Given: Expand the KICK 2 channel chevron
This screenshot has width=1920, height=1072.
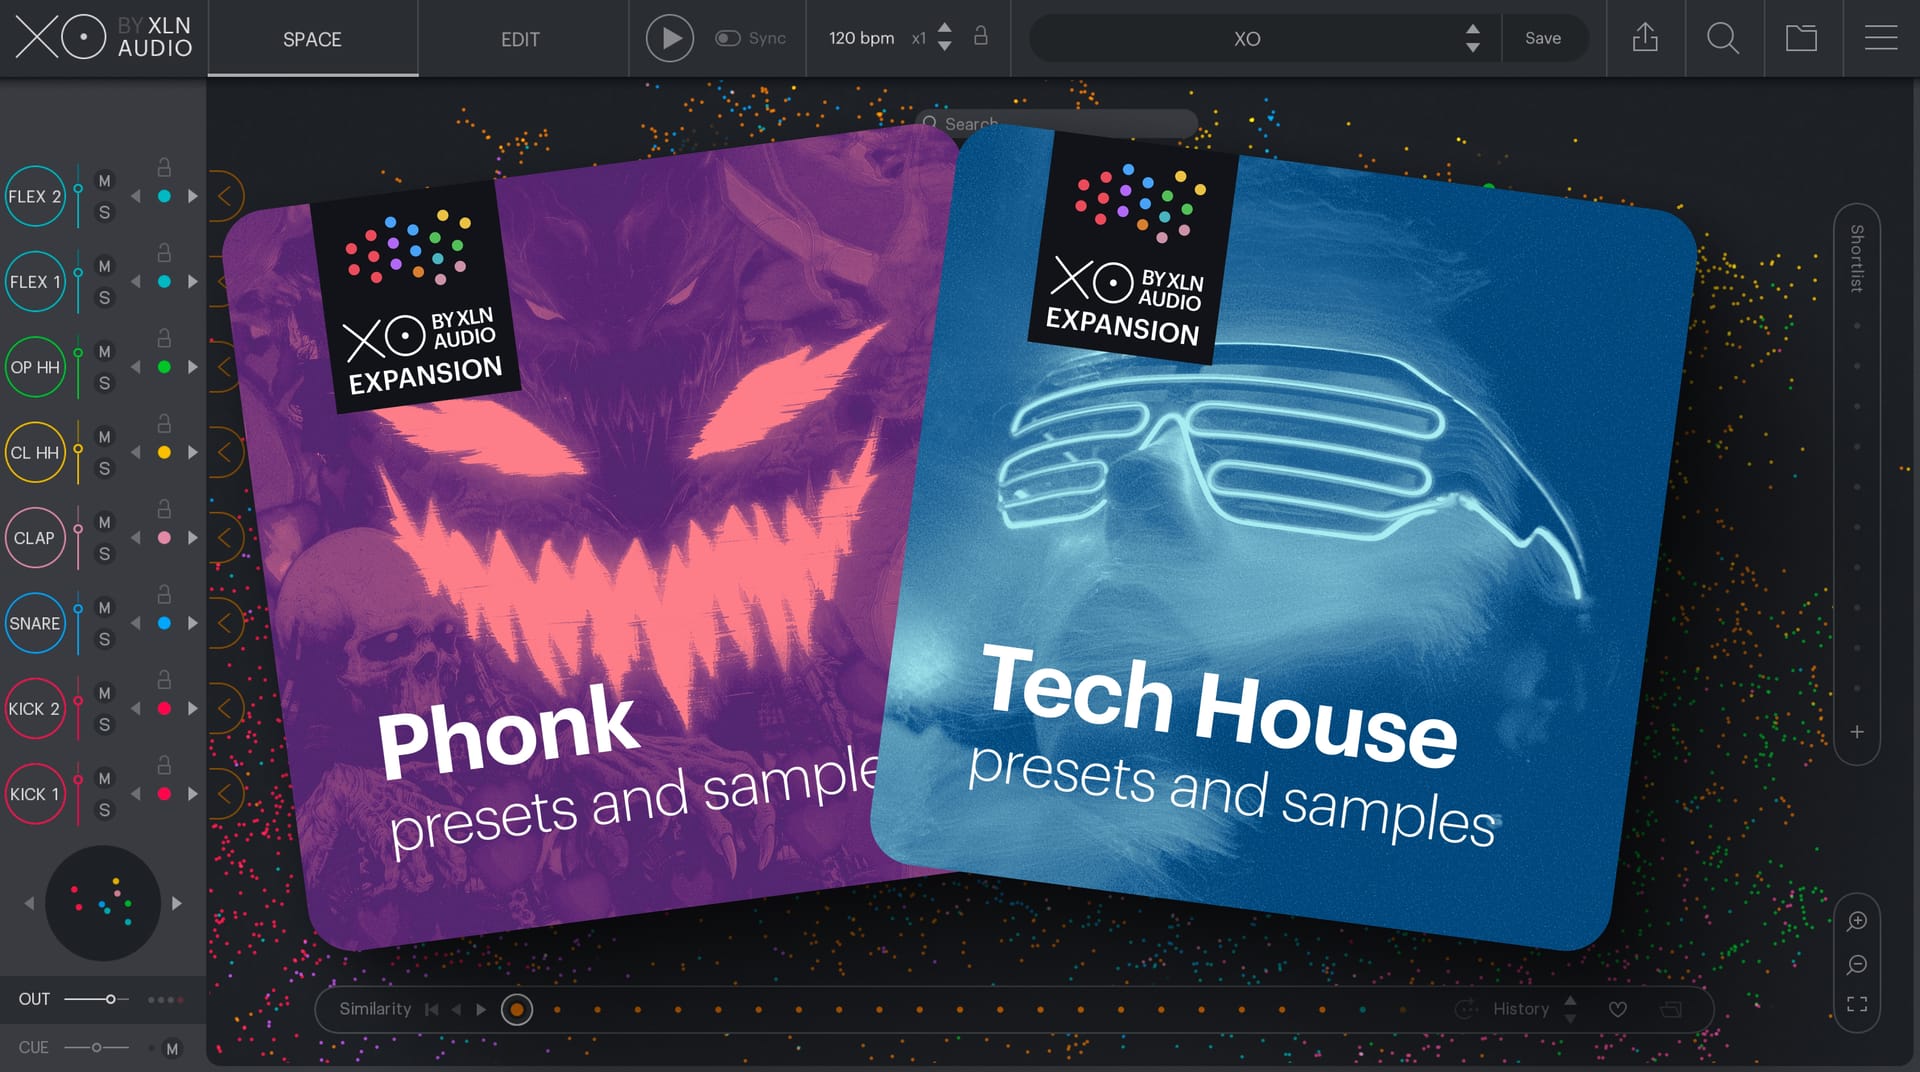Looking at the screenshot, I should click(226, 709).
